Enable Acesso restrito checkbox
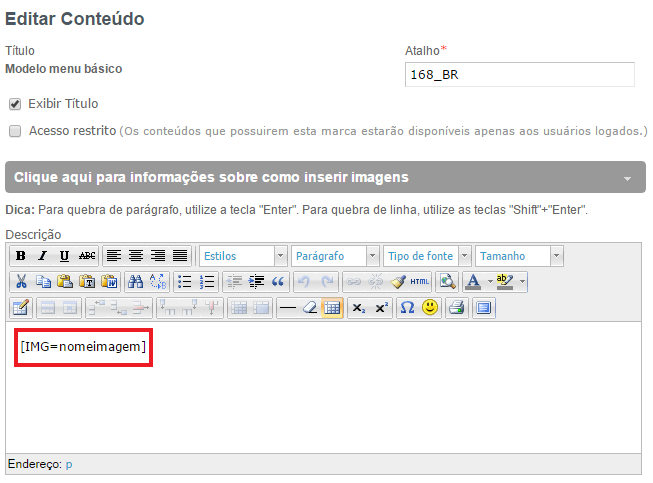653x483 pixels. pyautogui.click(x=15, y=131)
